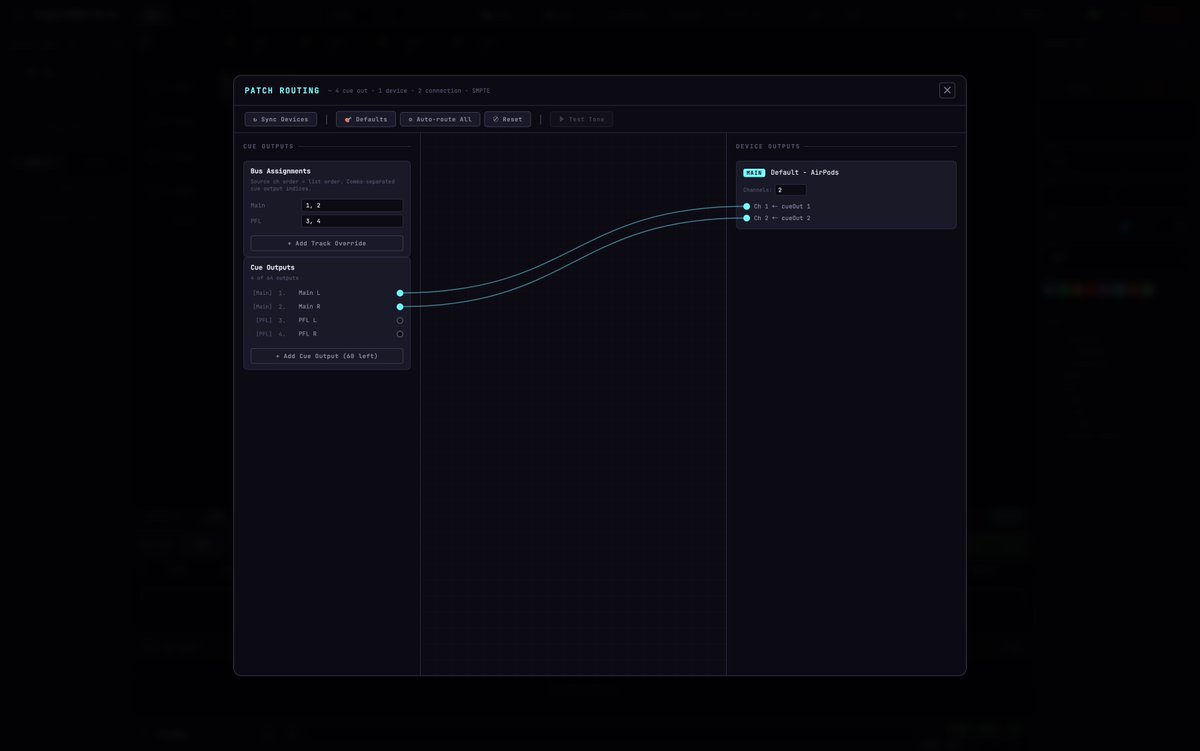Click the Bus Assignments heading

[x=280, y=171]
